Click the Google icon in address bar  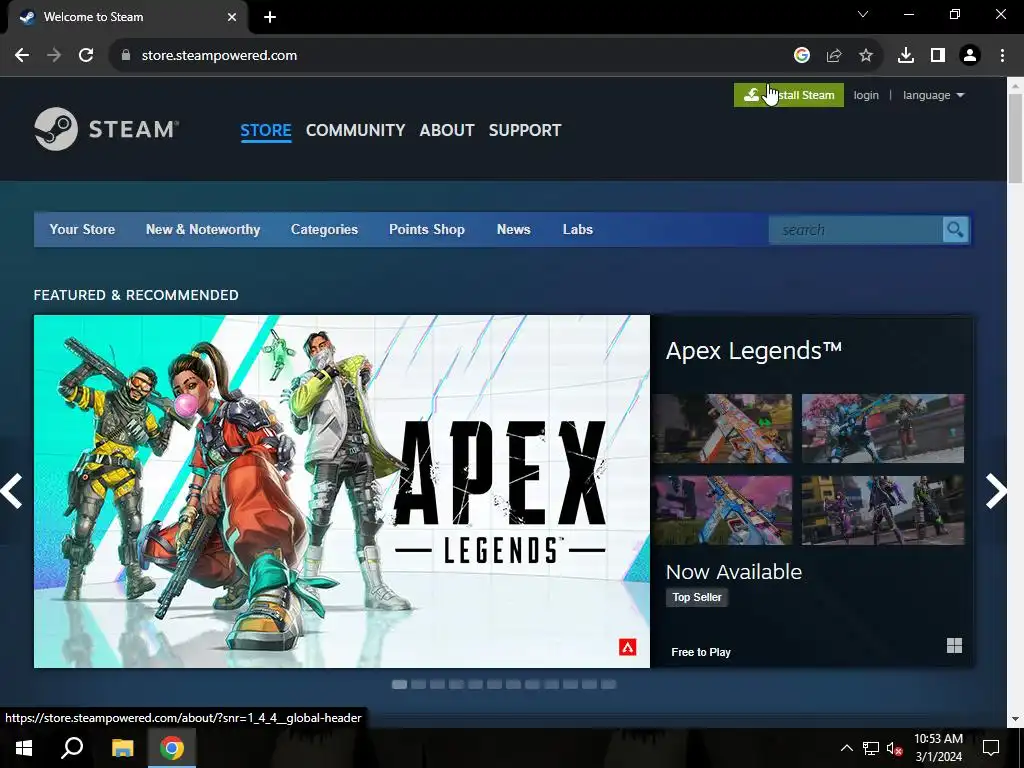(801, 56)
